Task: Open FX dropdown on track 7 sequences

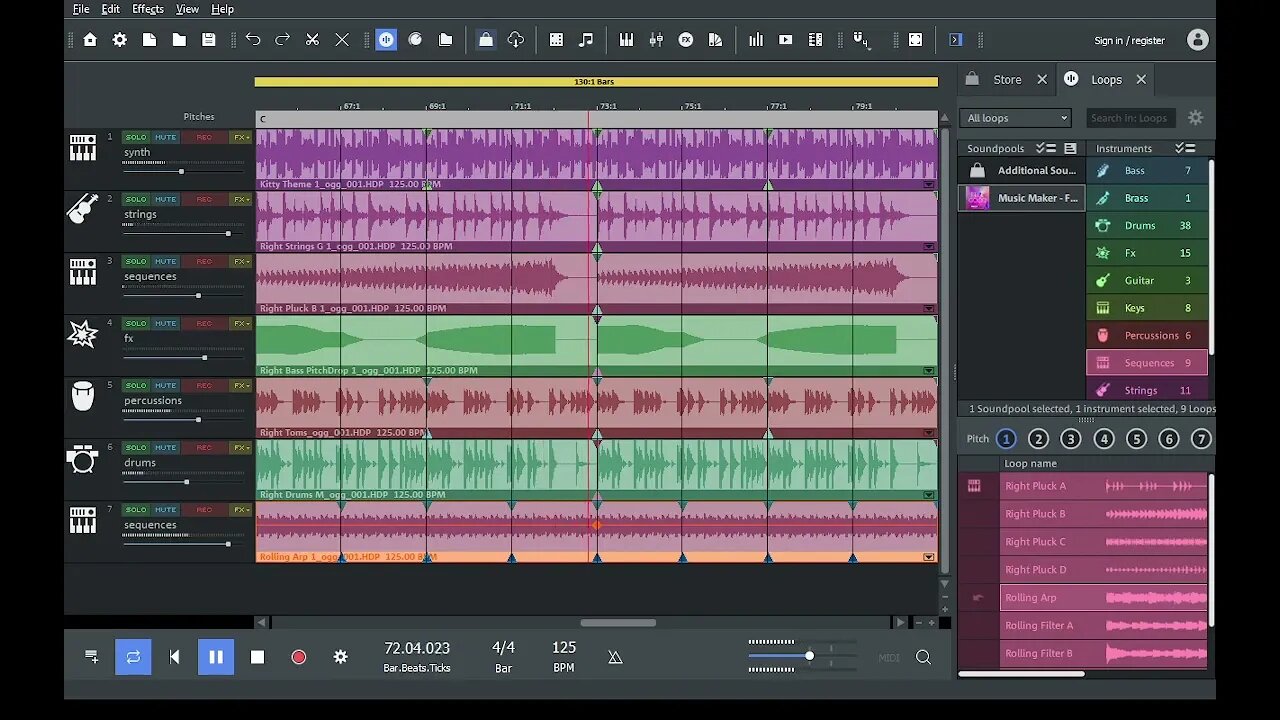Action: (x=240, y=510)
